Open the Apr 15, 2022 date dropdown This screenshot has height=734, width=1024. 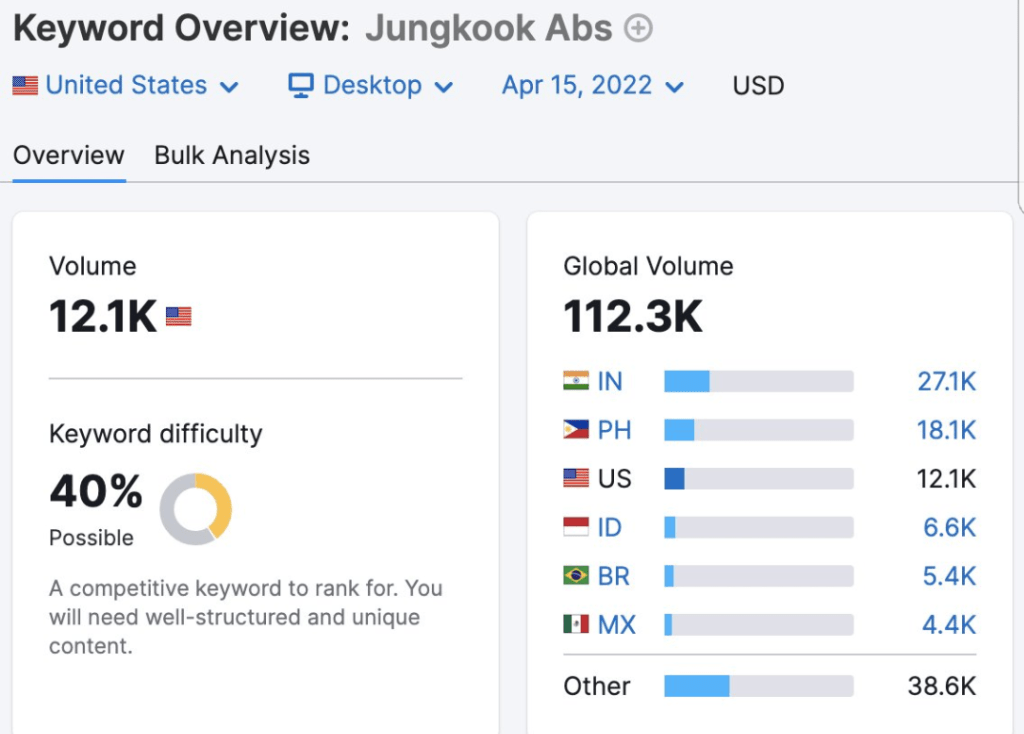[592, 86]
